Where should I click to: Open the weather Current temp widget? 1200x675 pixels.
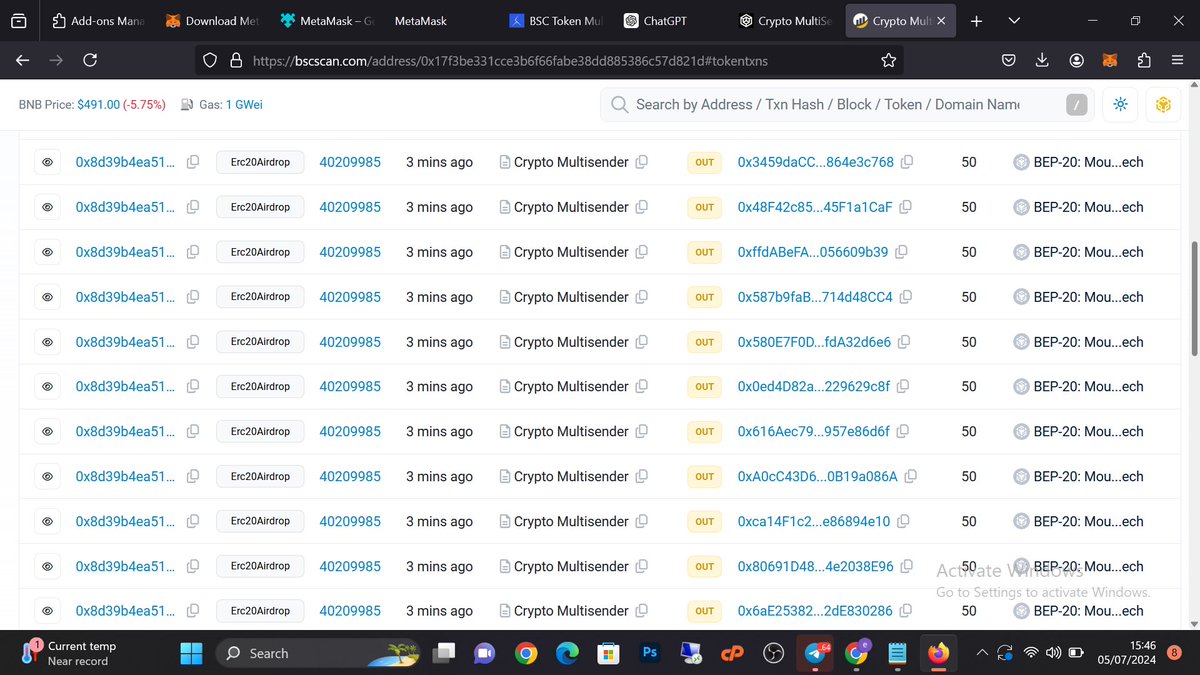click(x=70, y=653)
